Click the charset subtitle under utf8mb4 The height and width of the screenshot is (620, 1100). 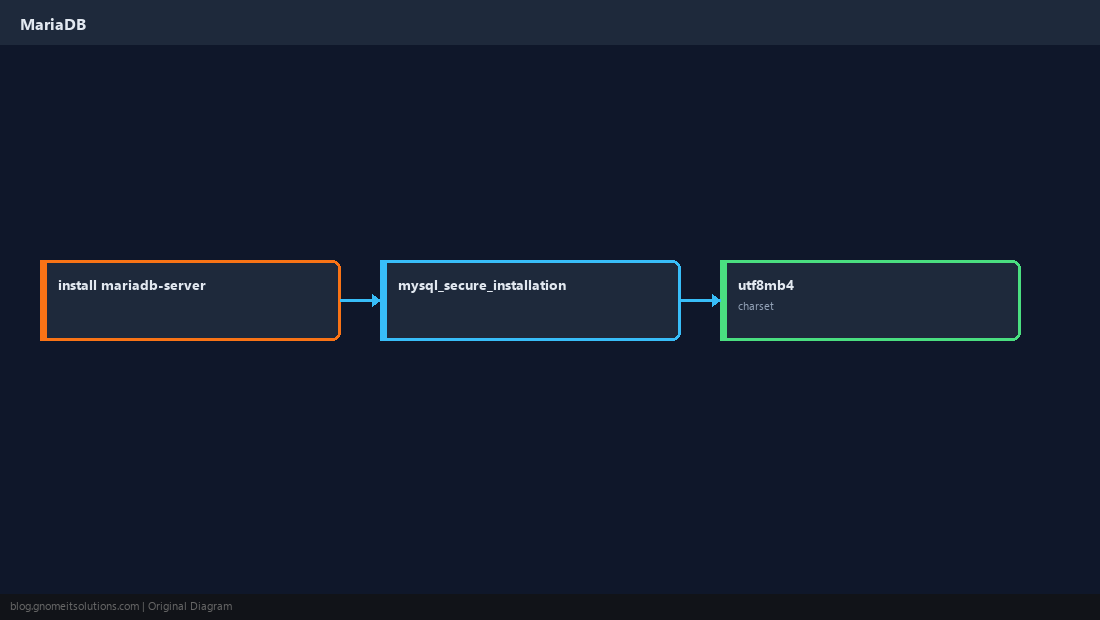pyautogui.click(x=756, y=306)
